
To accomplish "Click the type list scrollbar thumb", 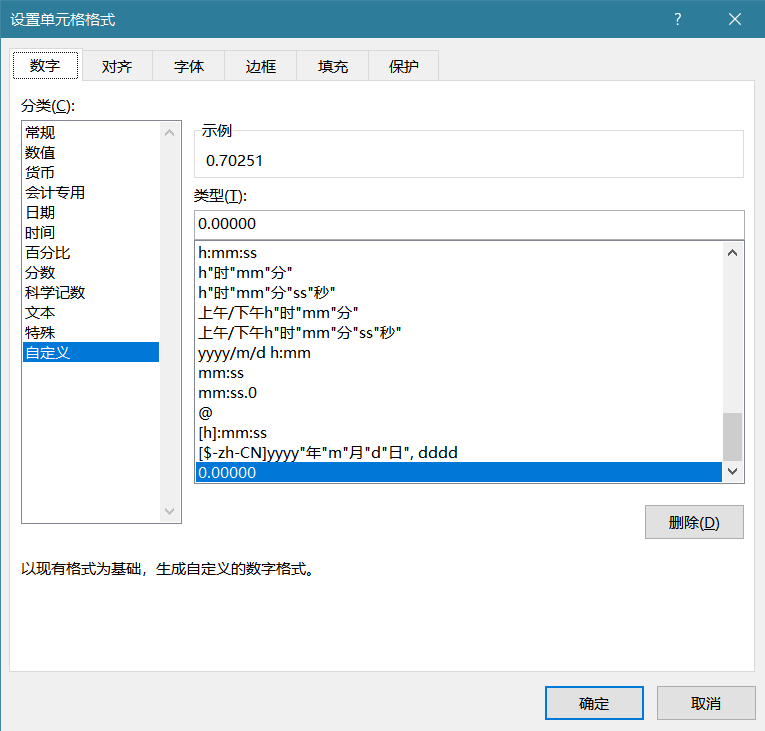I will (x=732, y=437).
